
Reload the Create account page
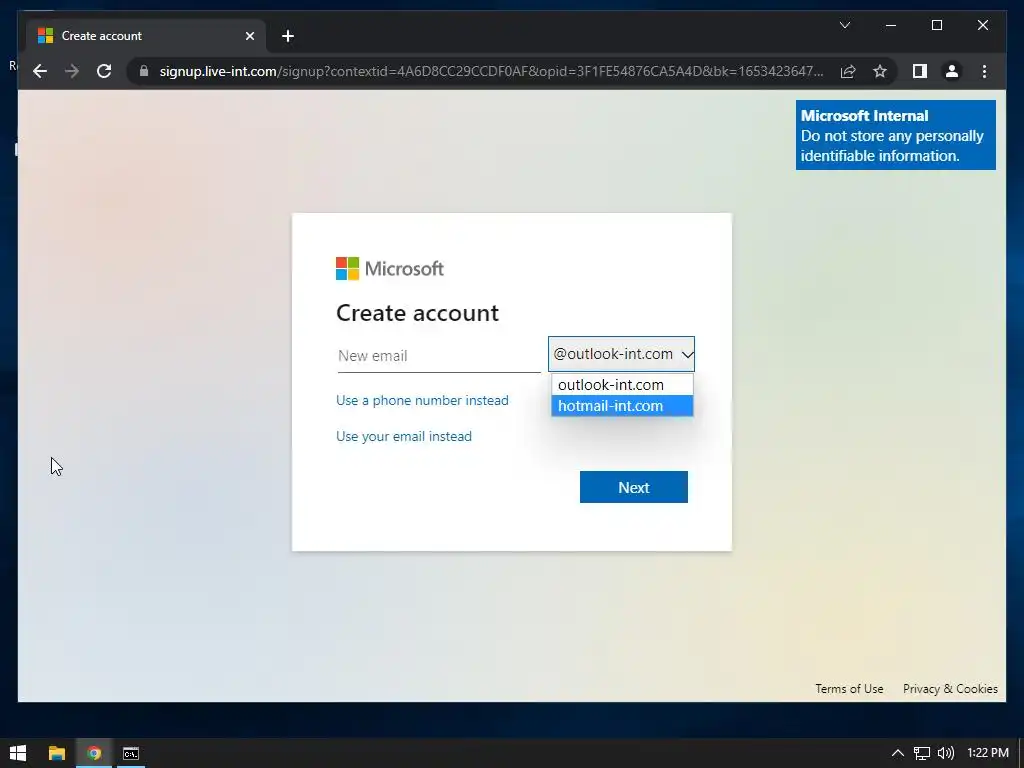[104, 71]
